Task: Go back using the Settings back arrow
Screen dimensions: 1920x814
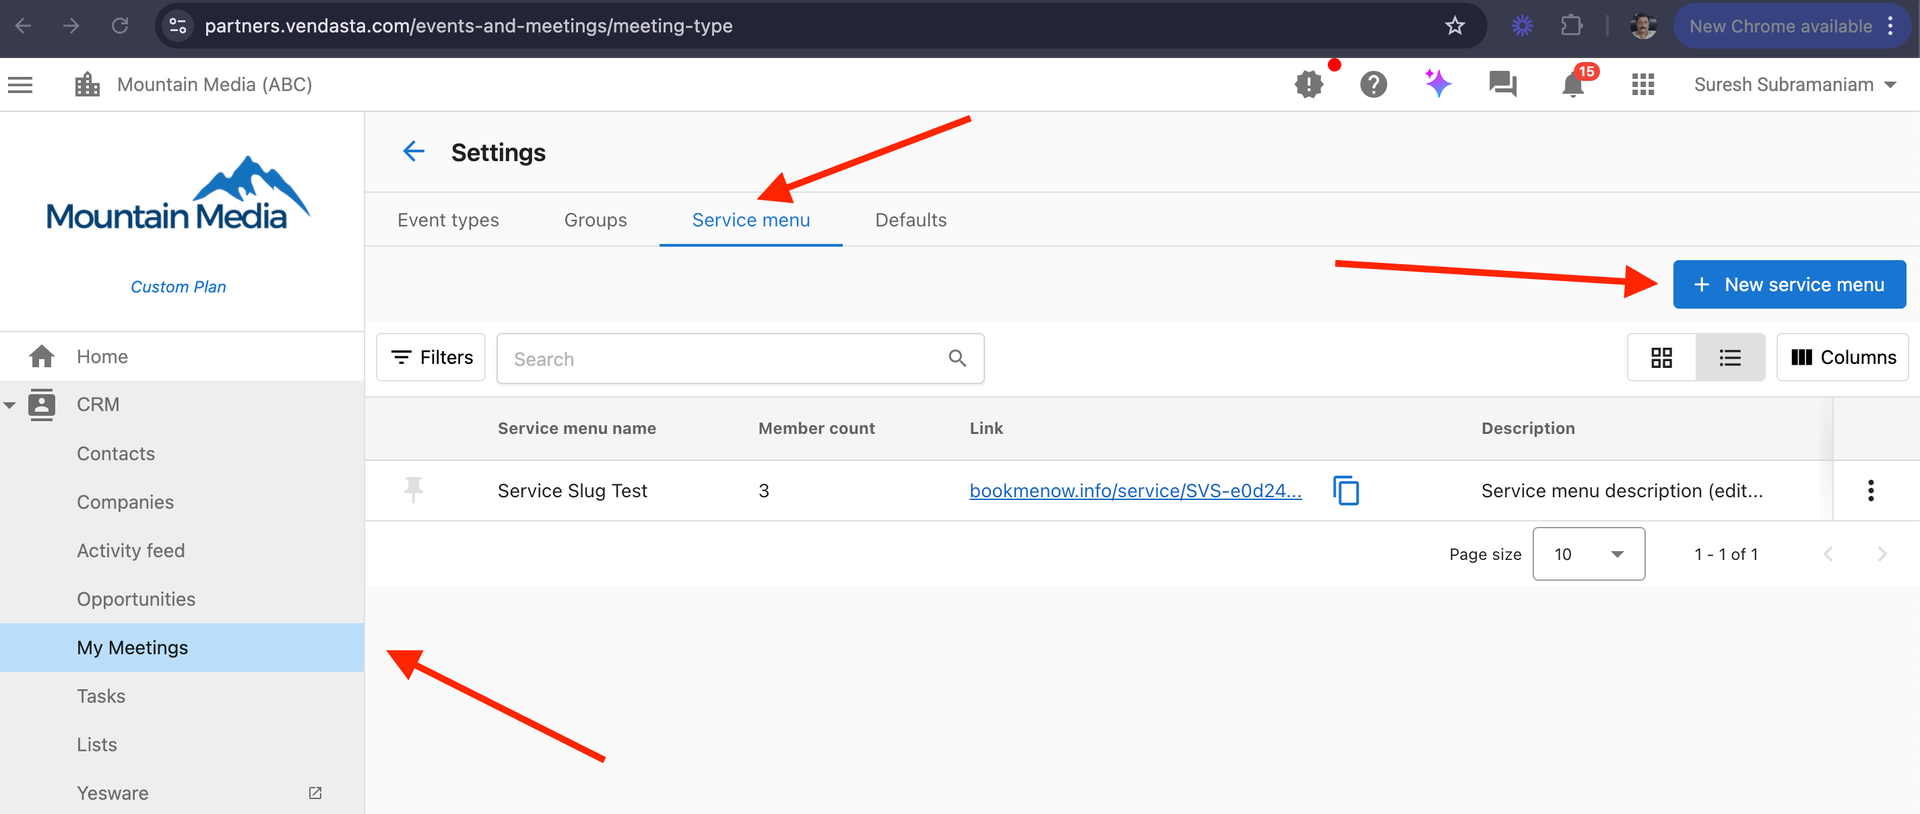Action: [x=414, y=151]
